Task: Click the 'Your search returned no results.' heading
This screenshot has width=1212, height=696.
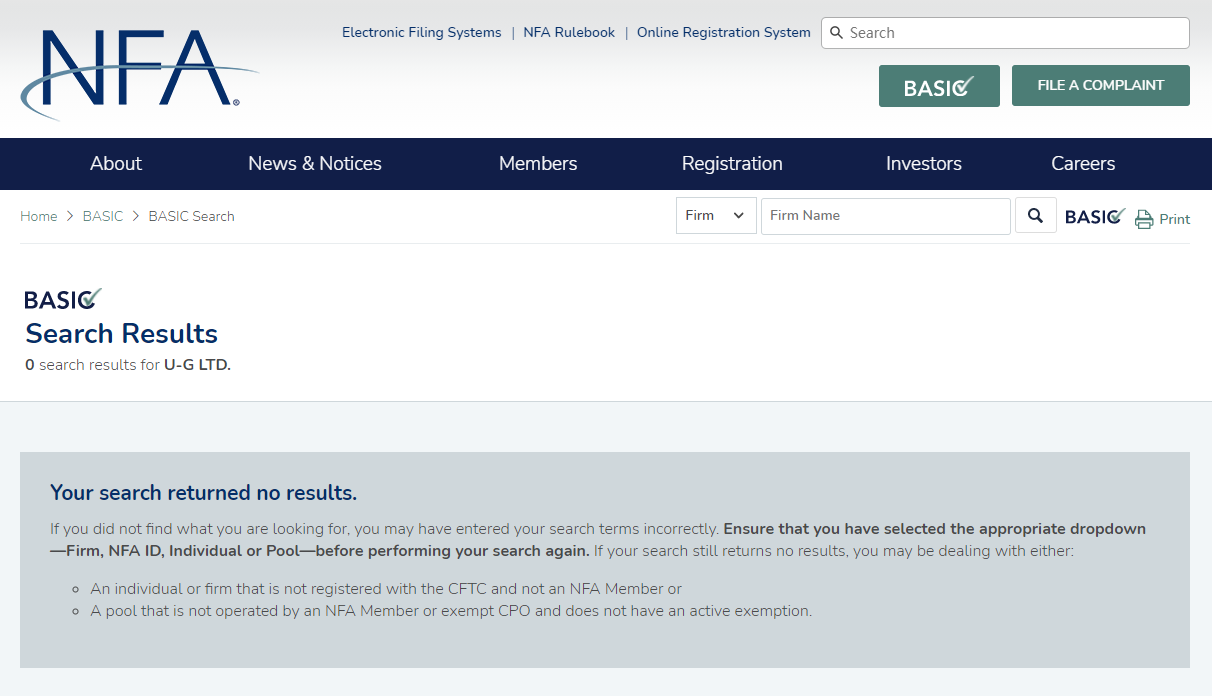Action: pyautogui.click(x=203, y=493)
